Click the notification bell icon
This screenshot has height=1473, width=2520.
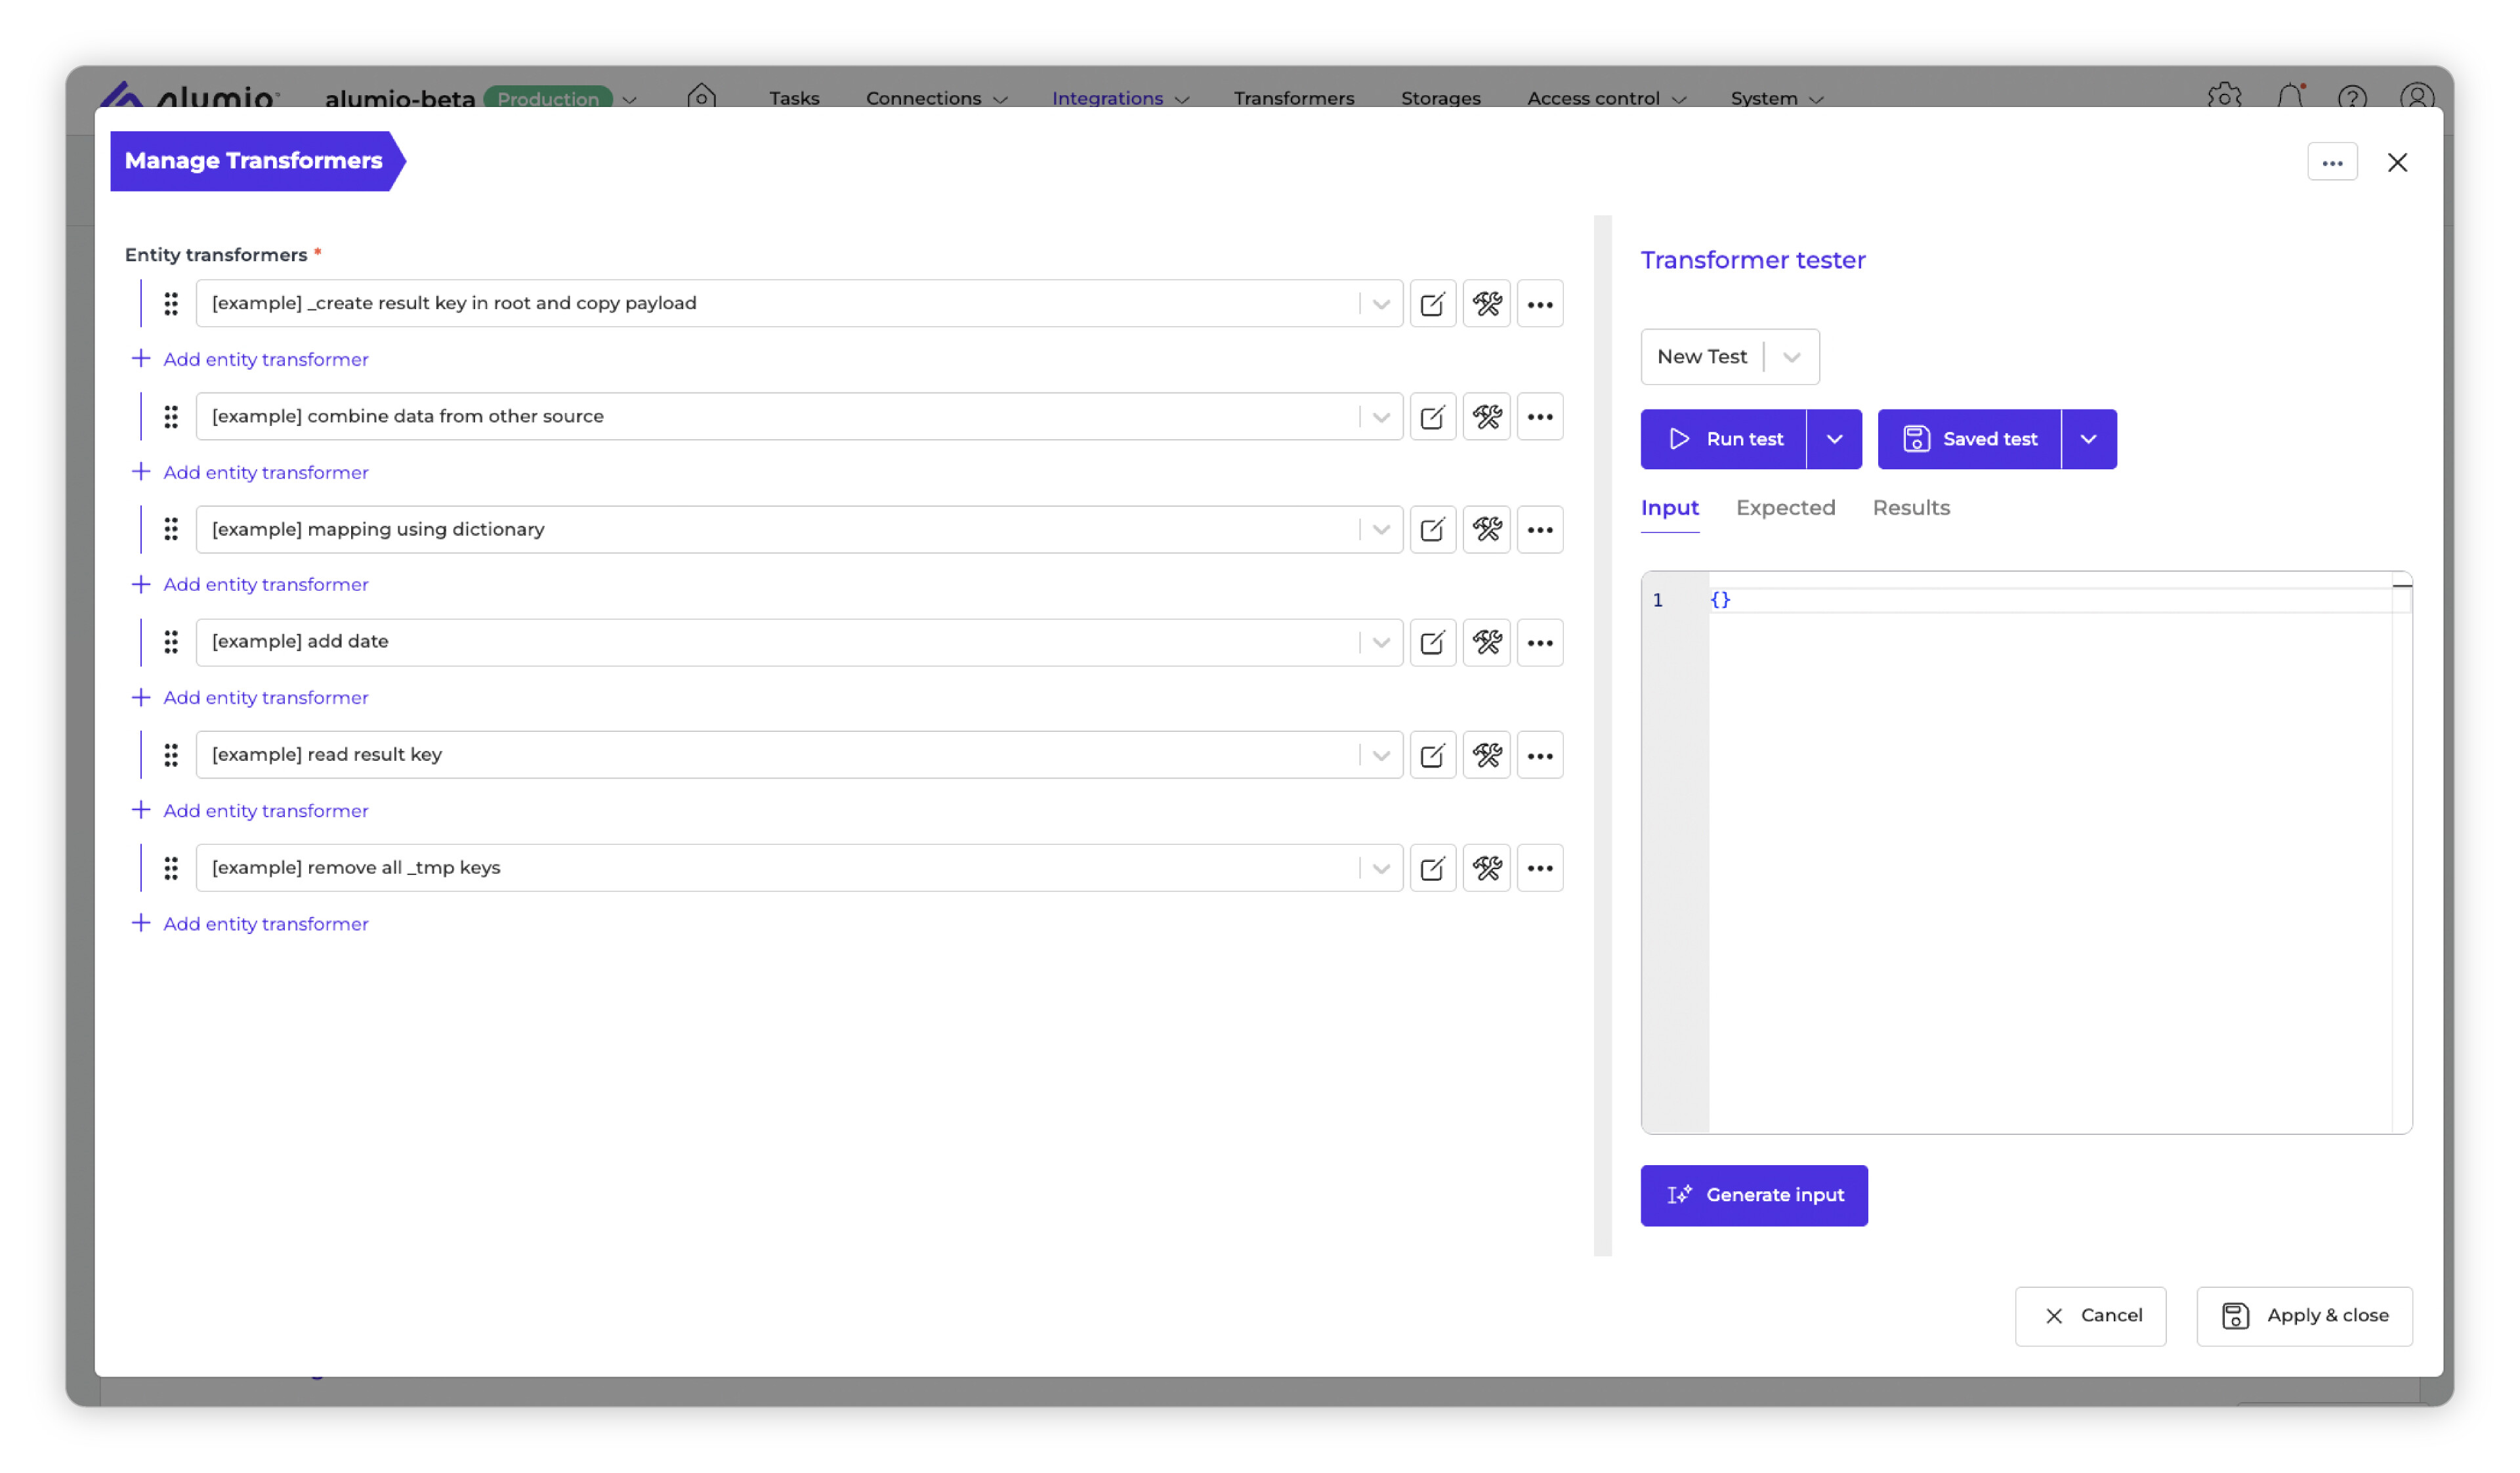point(2290,97)
